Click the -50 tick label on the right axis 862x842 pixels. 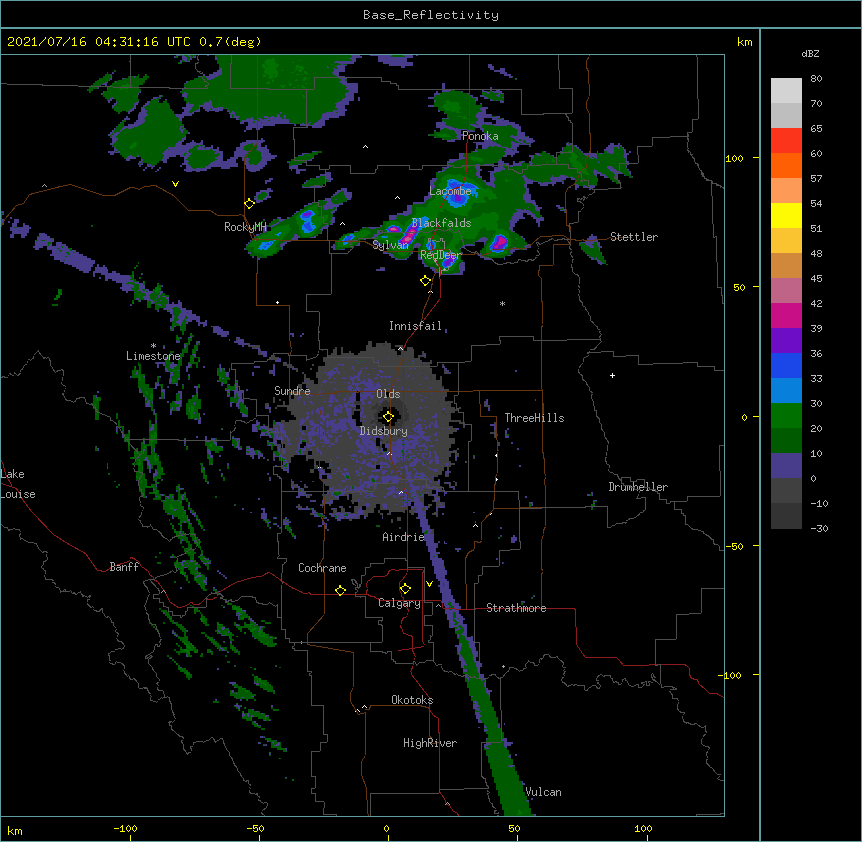[734, 546]
